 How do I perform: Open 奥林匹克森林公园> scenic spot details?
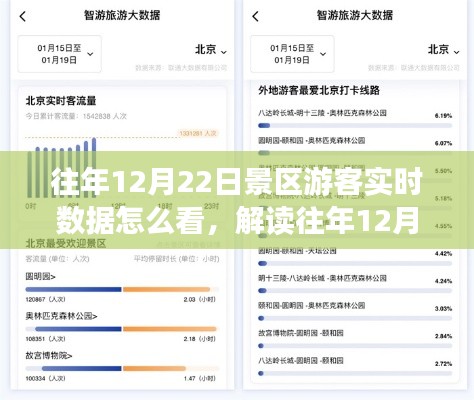[x=61, y=316]
